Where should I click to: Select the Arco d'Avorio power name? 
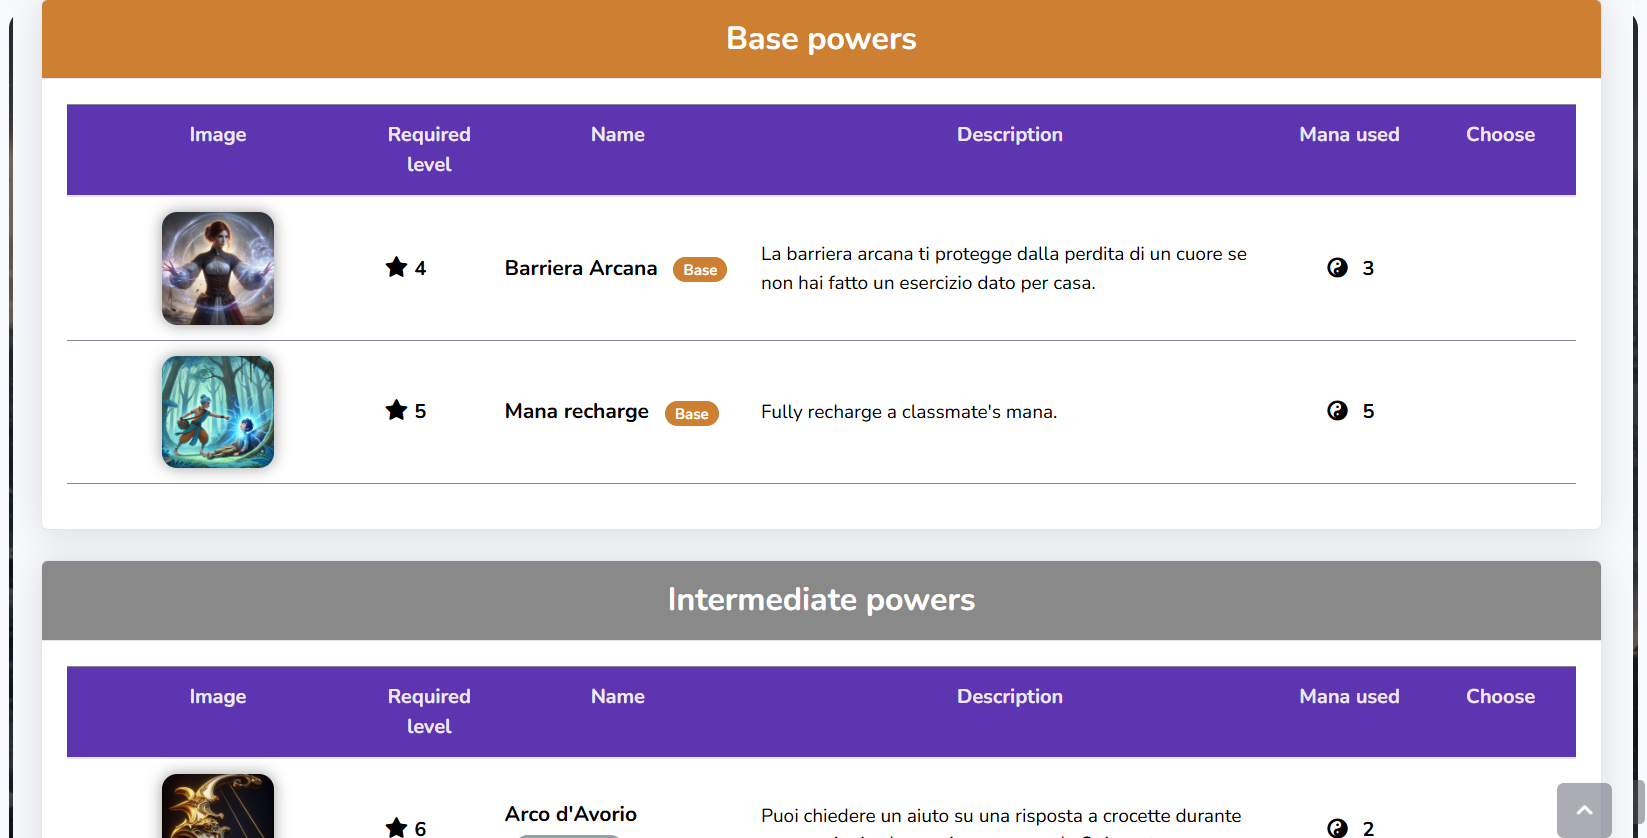571,814
